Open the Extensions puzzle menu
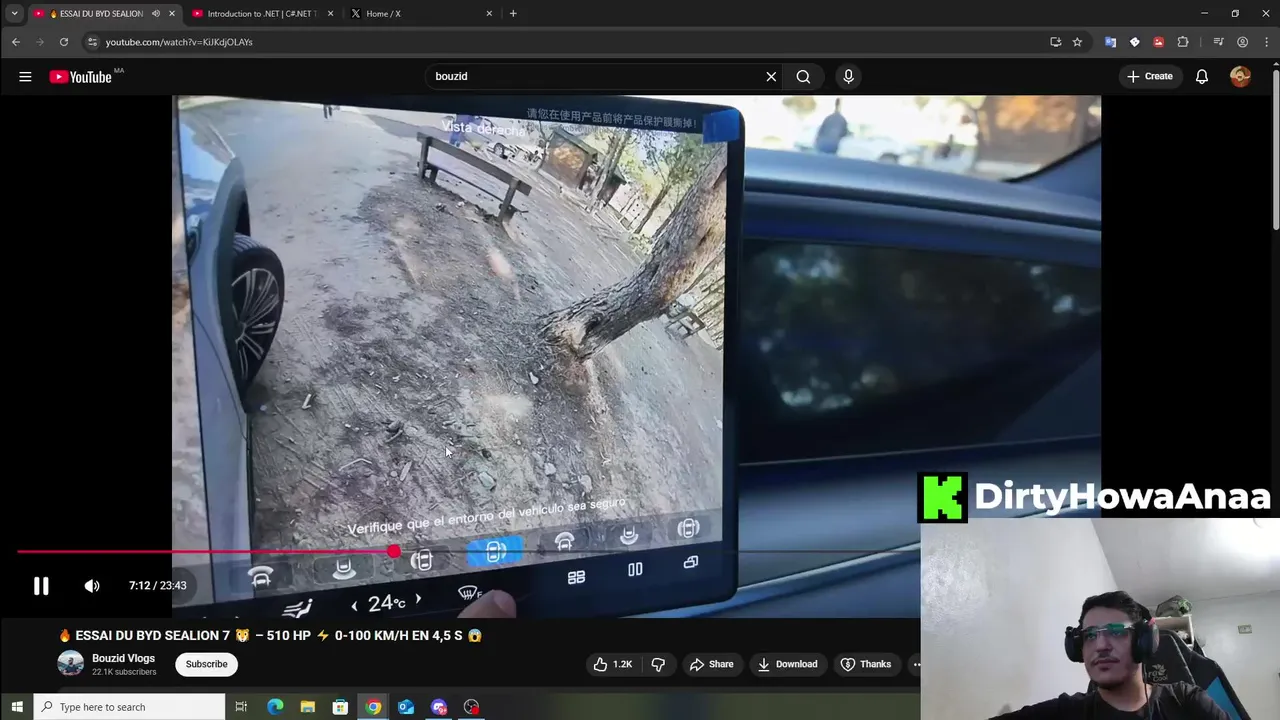The width and height of the screenshot is (1280, 720). pyautogui.click(x=1183, y=42)
